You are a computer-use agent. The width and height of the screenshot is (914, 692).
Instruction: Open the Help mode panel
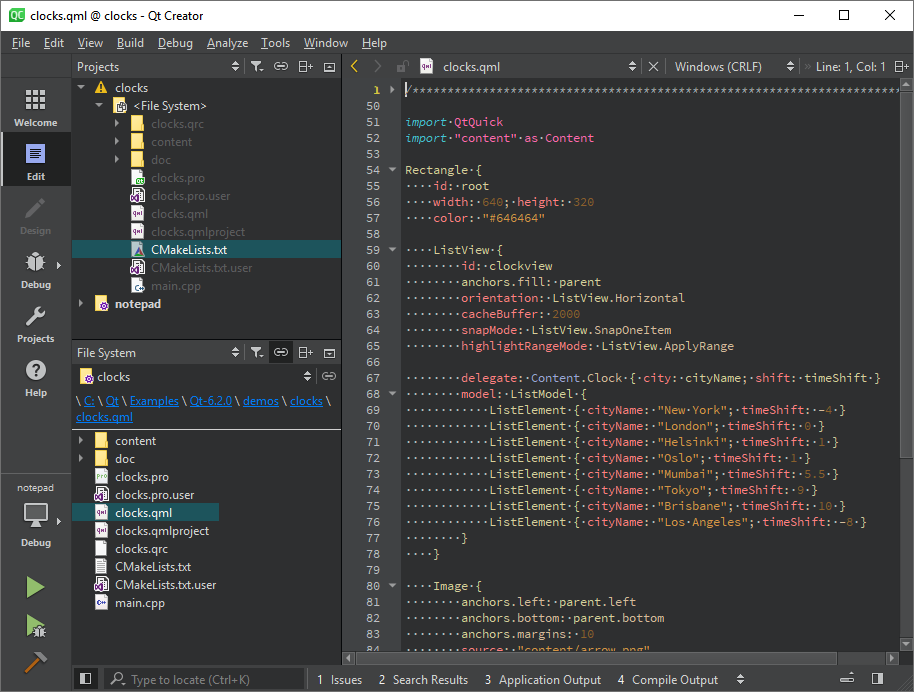click(x=34, y=378)
